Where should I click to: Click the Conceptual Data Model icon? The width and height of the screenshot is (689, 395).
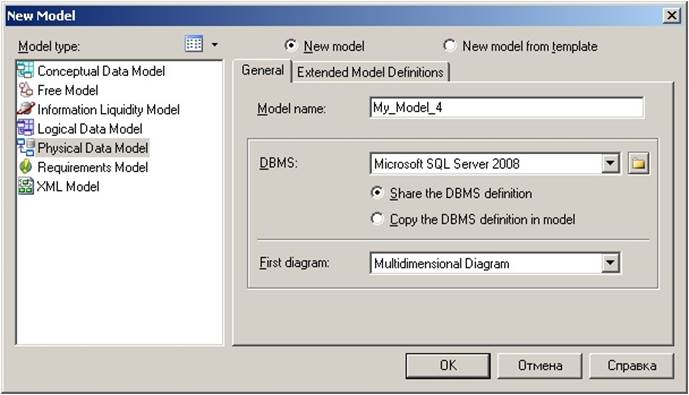[x=25, y=70]
